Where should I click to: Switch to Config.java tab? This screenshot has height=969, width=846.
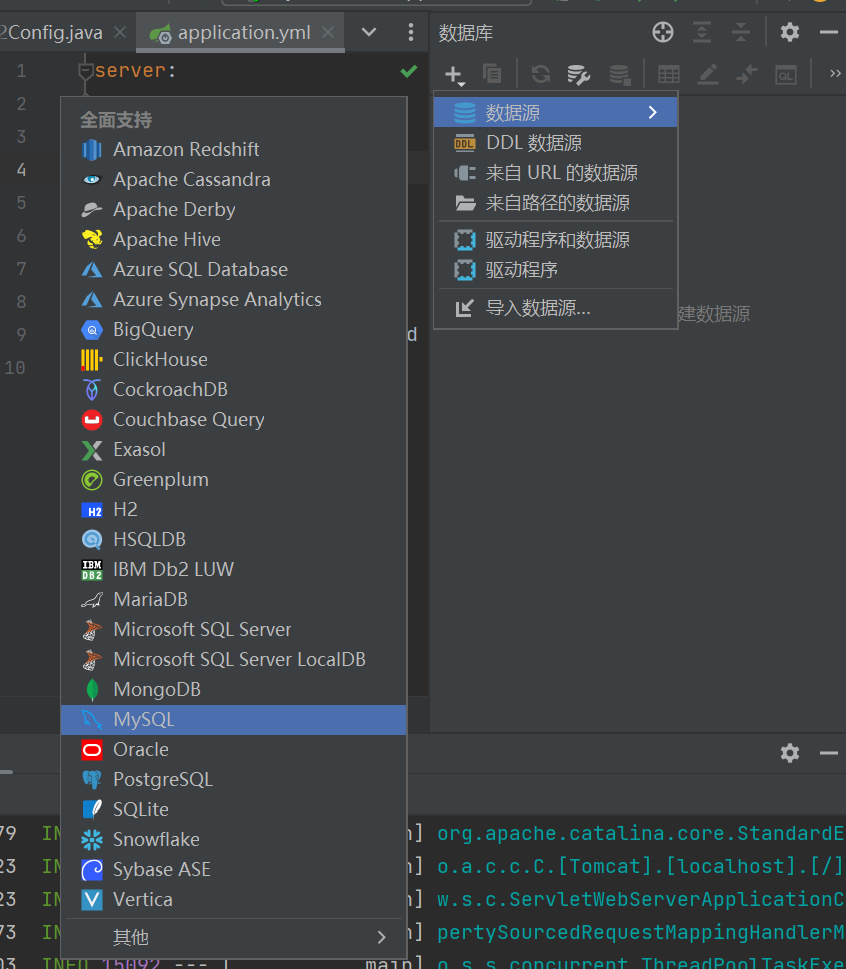(52, 33)
